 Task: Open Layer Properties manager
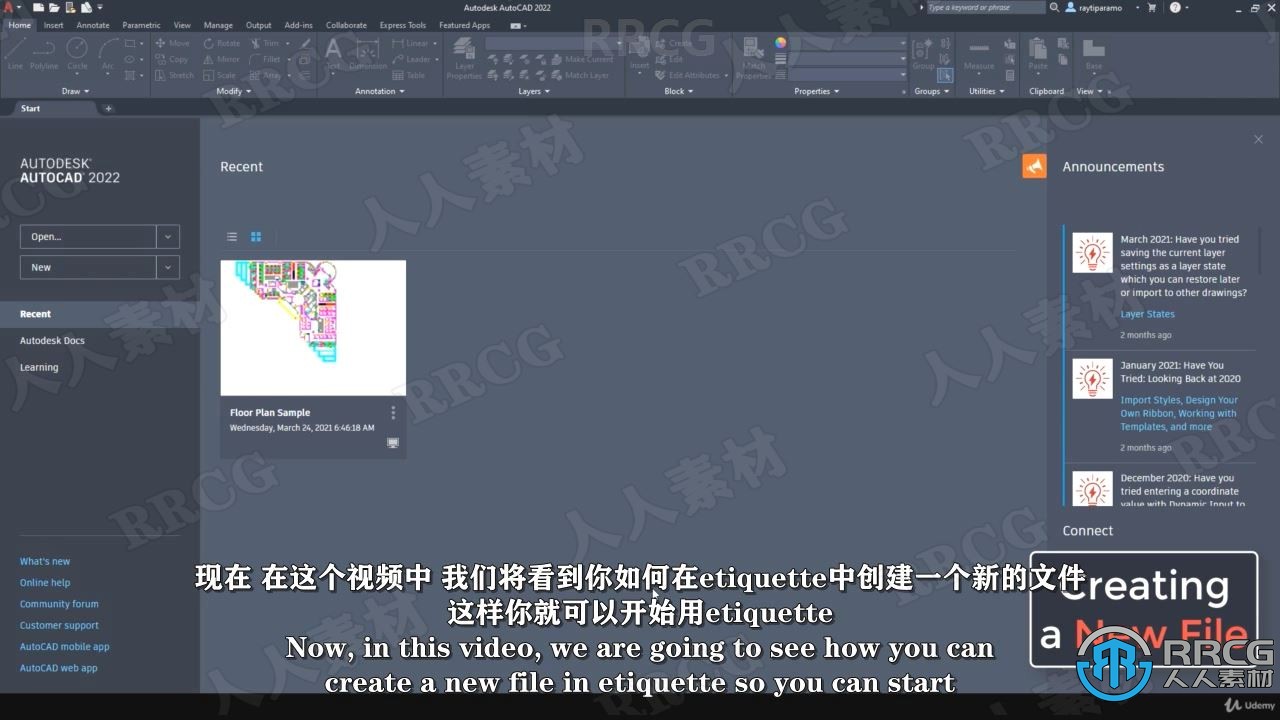click(x=464, y=58)
